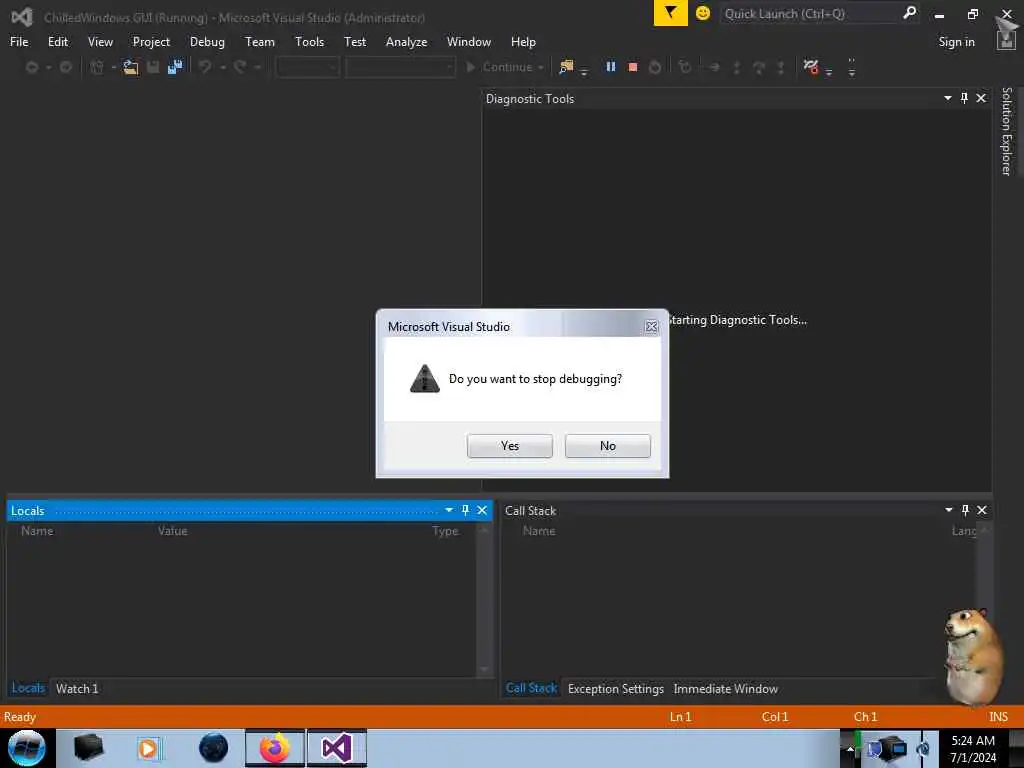Click the IntelliTrace events toolbar icon
Image resolution: width=1024 pixels, height=768 pixels.
tap(811, 66)
